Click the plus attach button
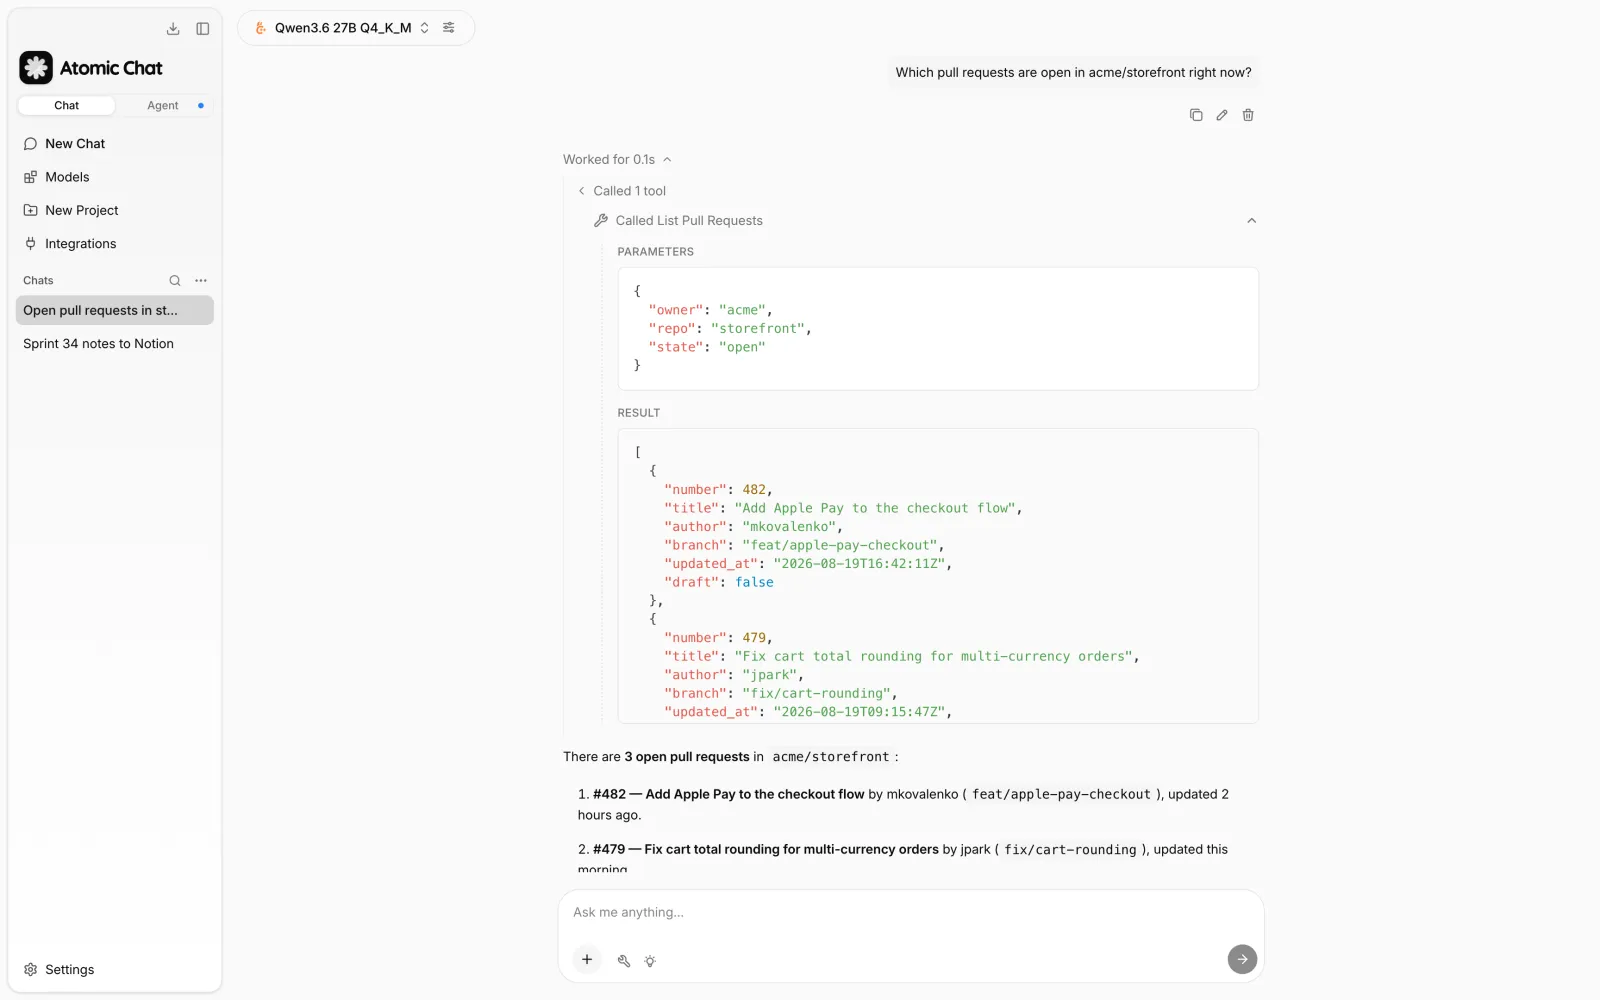The height and width of the screenshot is (1000, 1600). [587, 960]
